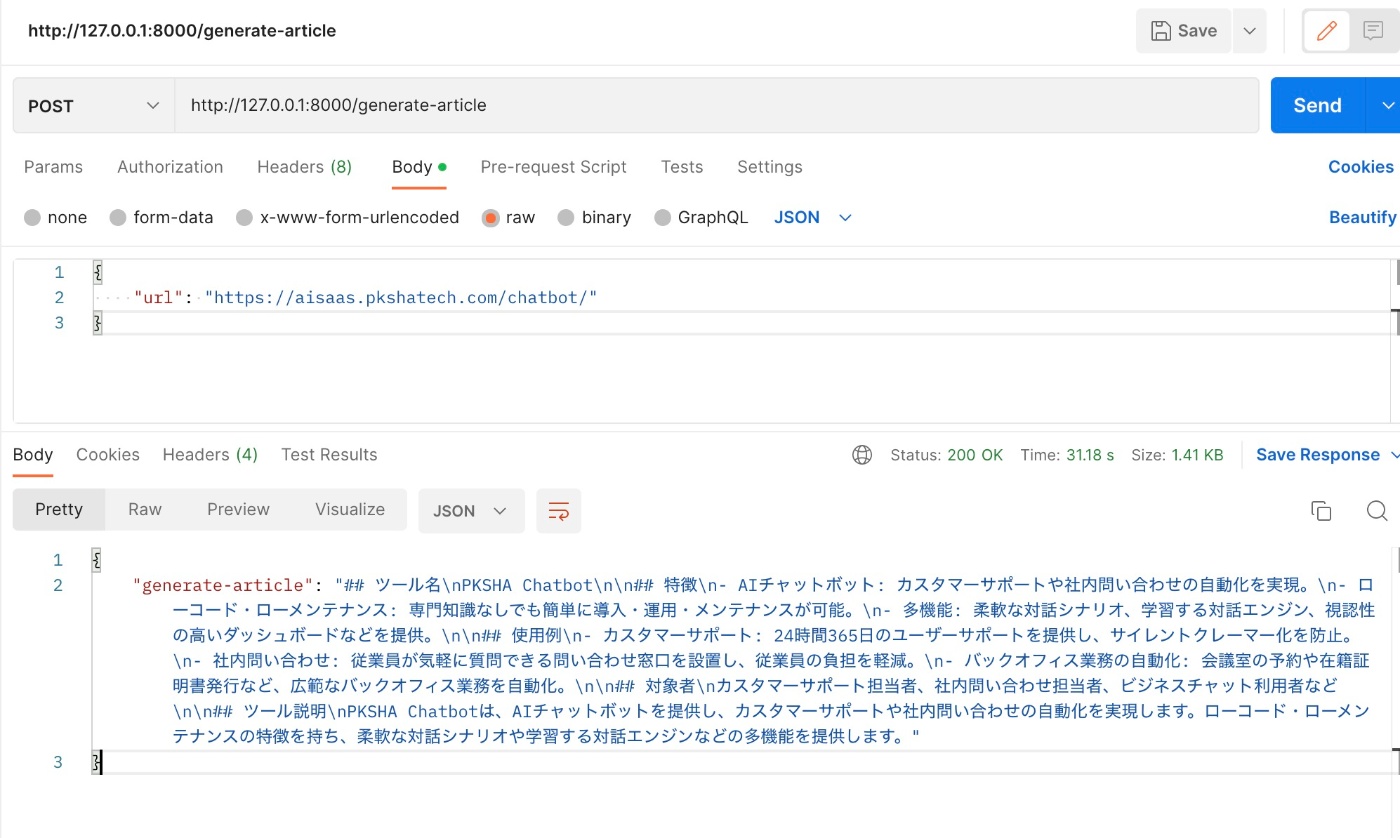1400x838 pixels.
Task: Open the comments icon
Action: coord(1373,31)
